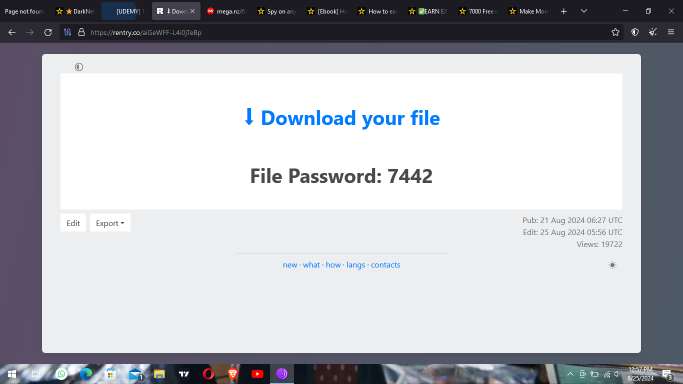Open site security lock information
This screenshot has width=683, height=384.
click(x=81, y=32)
